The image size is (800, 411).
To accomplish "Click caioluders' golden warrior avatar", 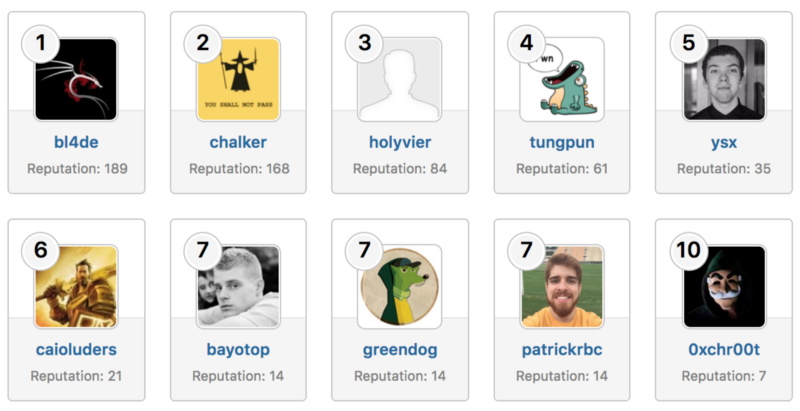I will coord(76,287).
